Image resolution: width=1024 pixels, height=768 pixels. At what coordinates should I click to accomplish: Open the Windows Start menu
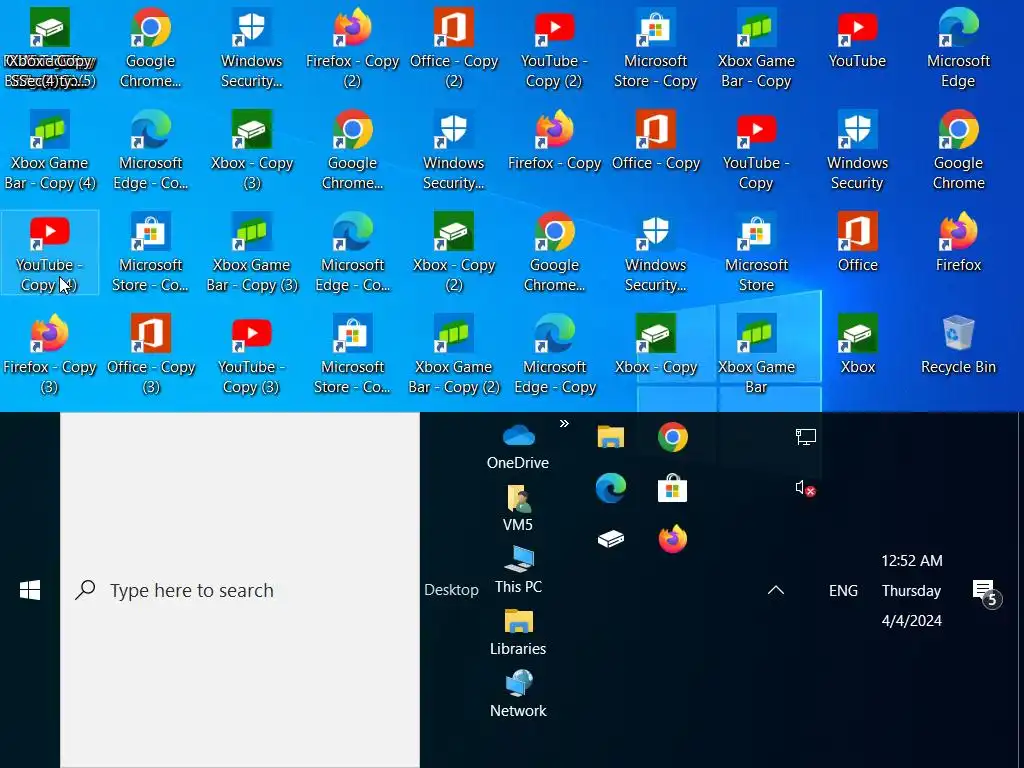[30, 590]
